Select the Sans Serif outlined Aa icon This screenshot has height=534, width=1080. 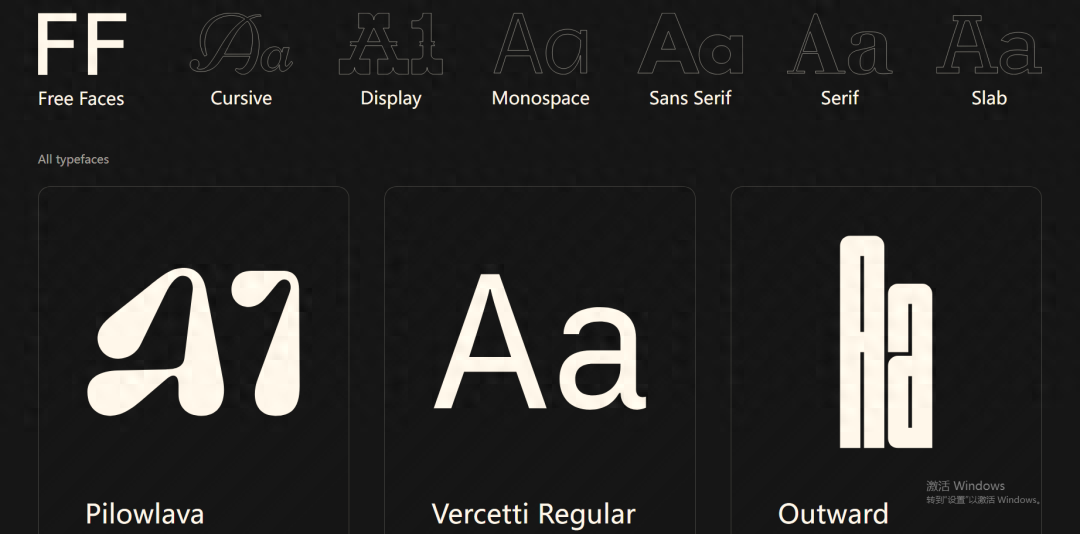tap(690, 45)
